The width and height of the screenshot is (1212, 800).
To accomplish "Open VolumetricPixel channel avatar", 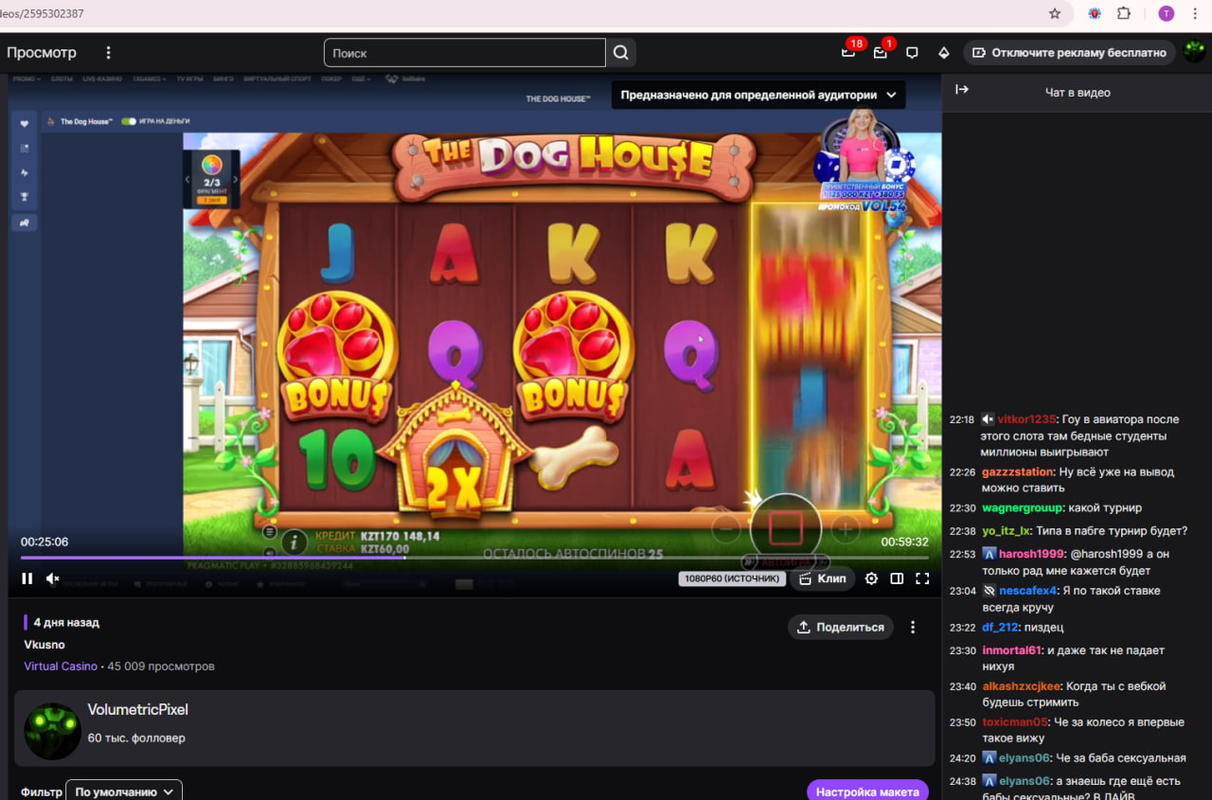I will point(52,731).
